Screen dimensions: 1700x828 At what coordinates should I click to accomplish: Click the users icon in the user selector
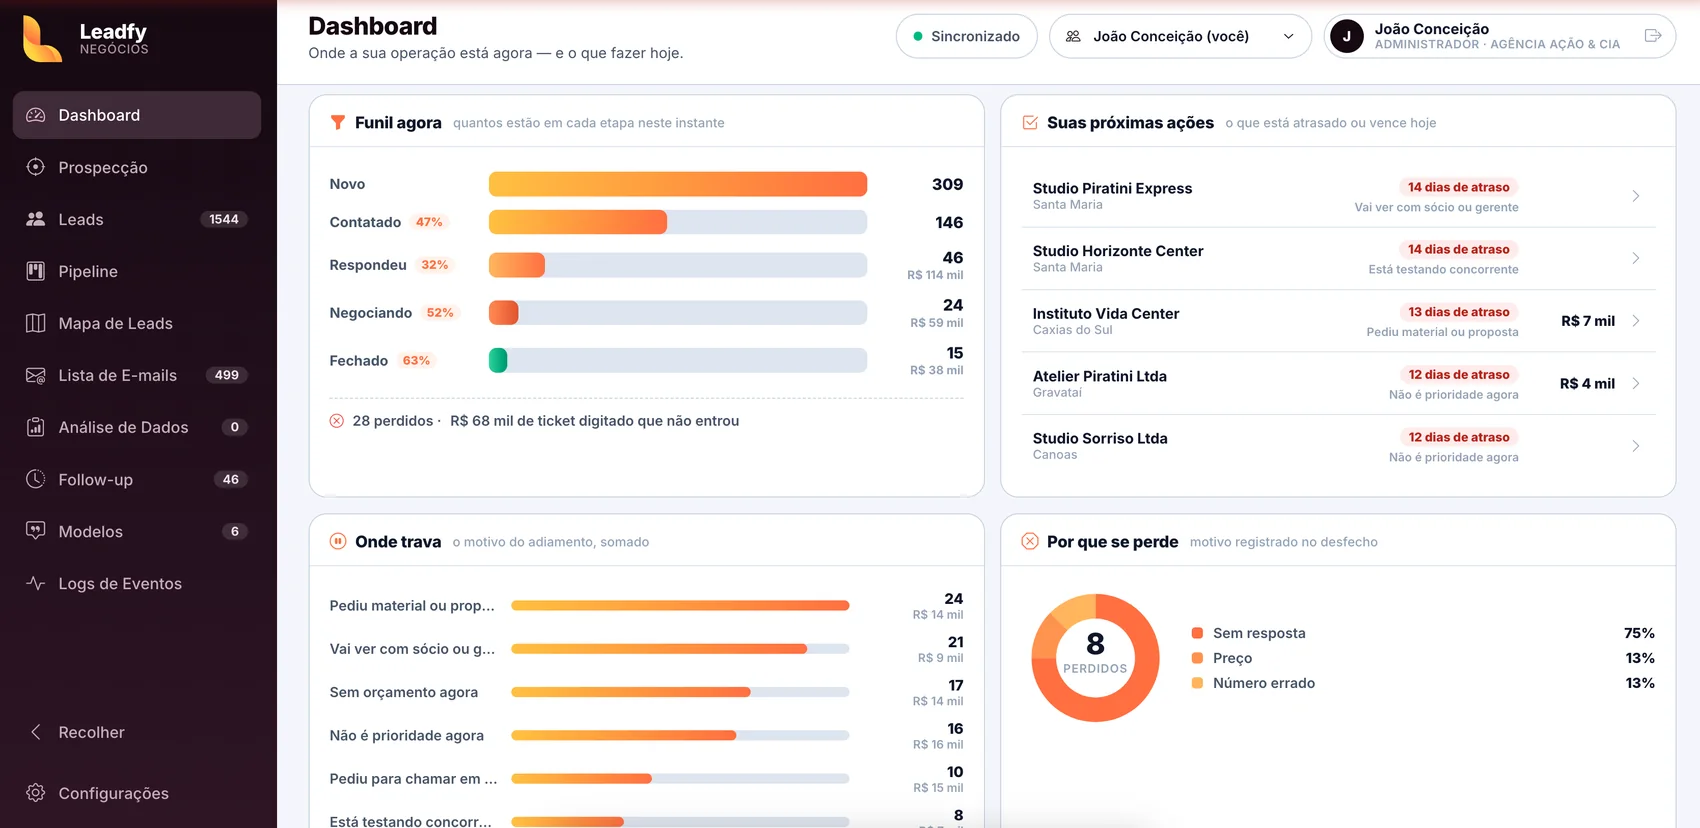click(1073, 36)
